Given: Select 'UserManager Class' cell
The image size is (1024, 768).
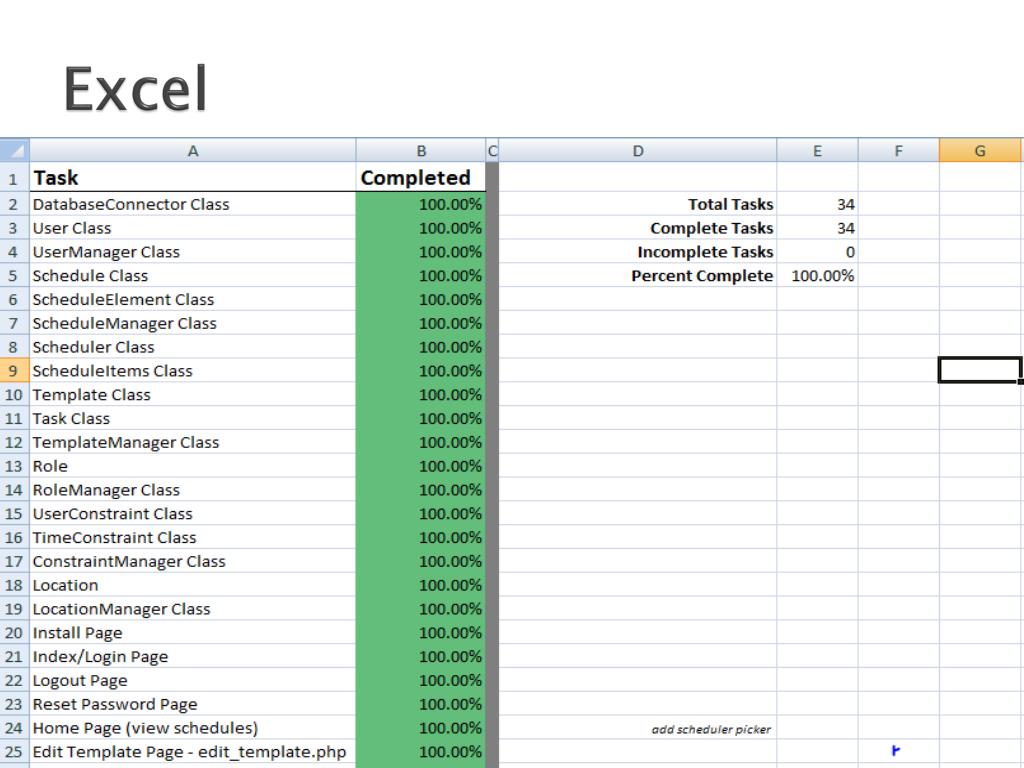Looking at the screenshot, I should click(193, 252).
